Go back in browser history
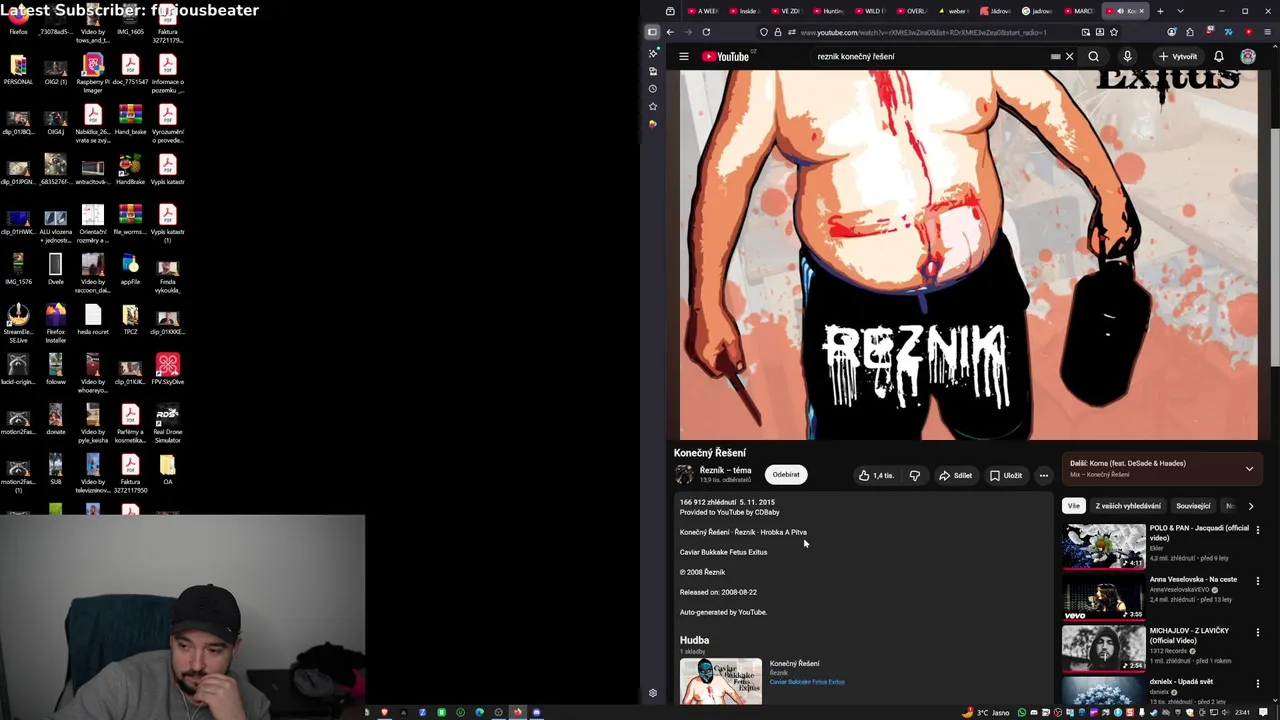This screenshot has width=1280, height=720. pyautogui.click(x=670, y=32)
